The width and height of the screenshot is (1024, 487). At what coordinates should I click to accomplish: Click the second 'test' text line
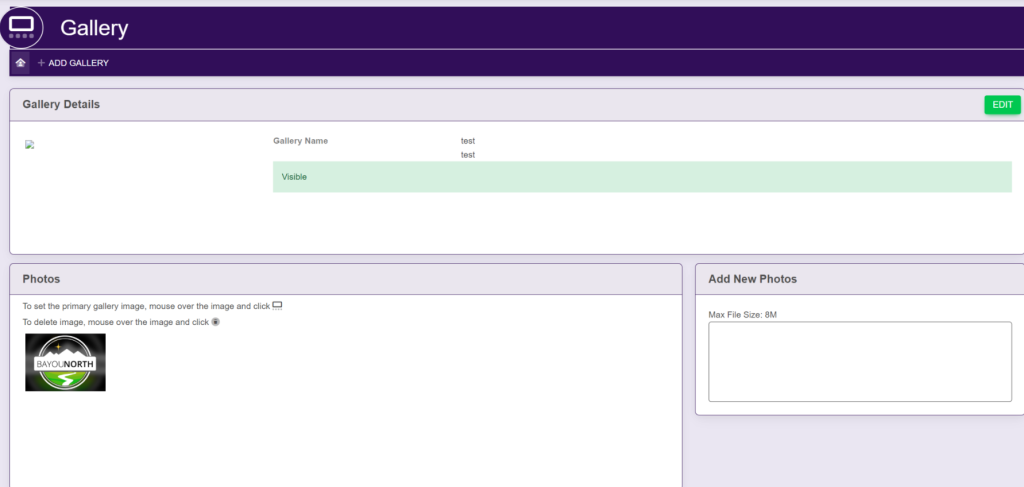click(467, 155)
